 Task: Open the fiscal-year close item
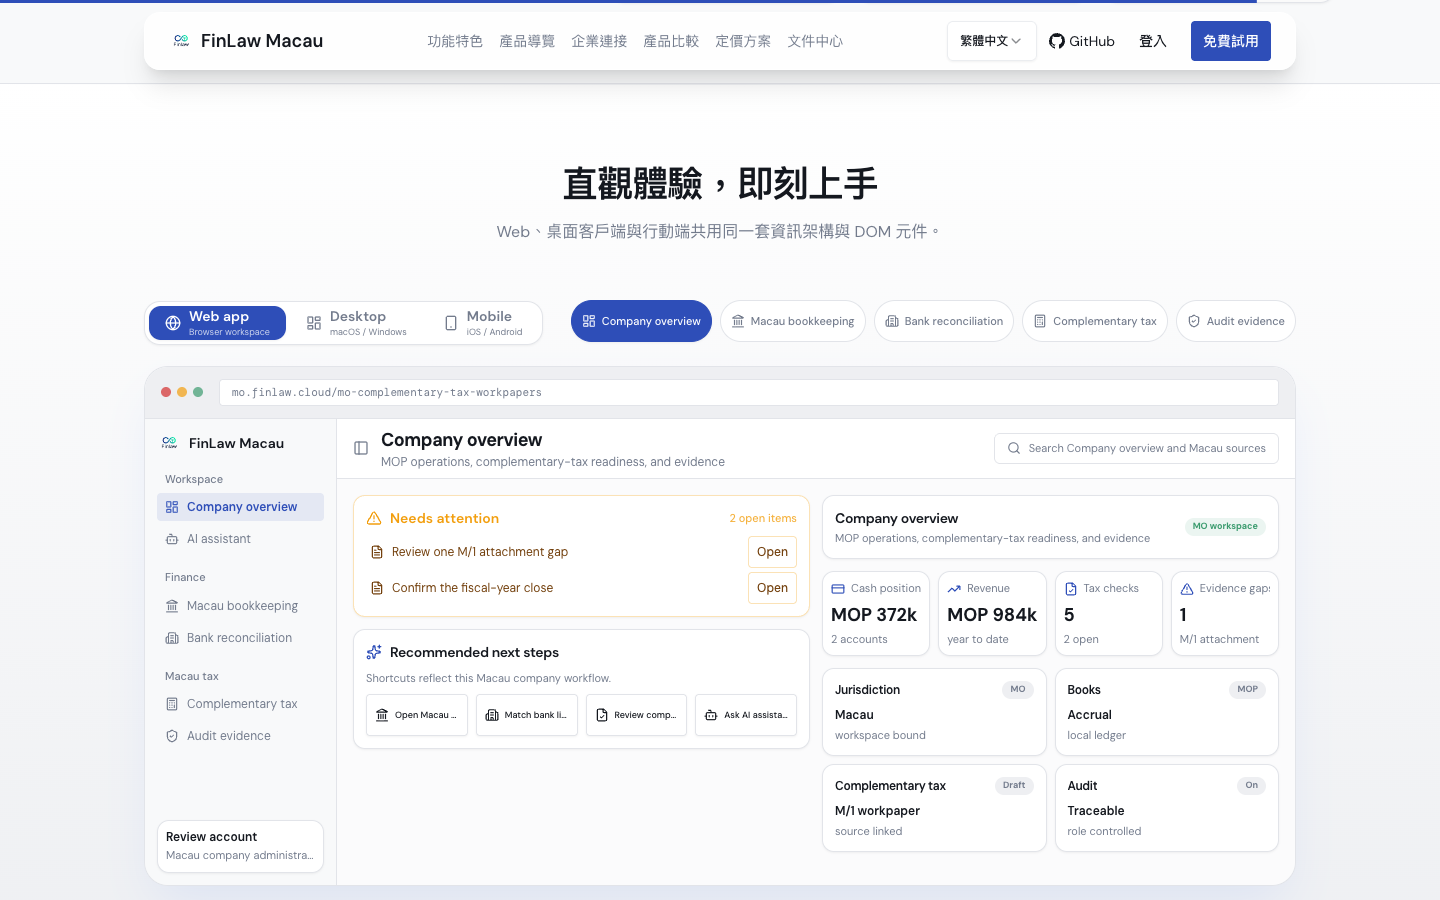pos(772,588)
